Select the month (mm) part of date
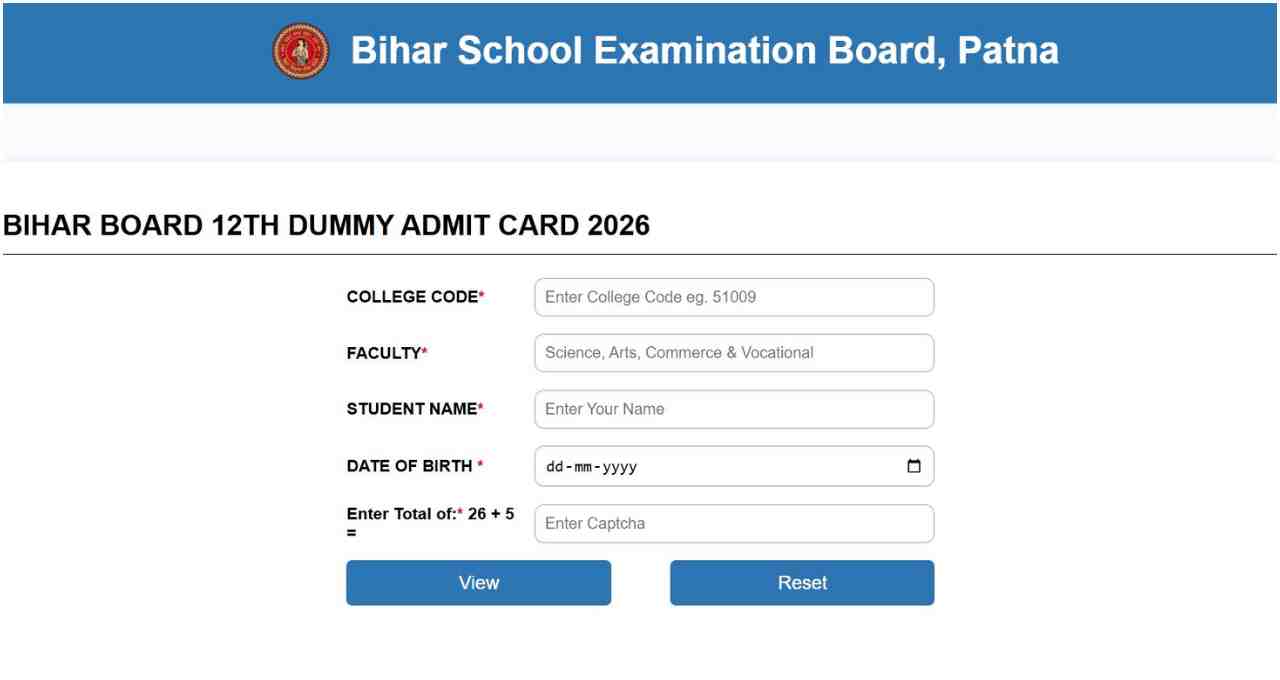Screen dimensions: 1280x680 581,467
